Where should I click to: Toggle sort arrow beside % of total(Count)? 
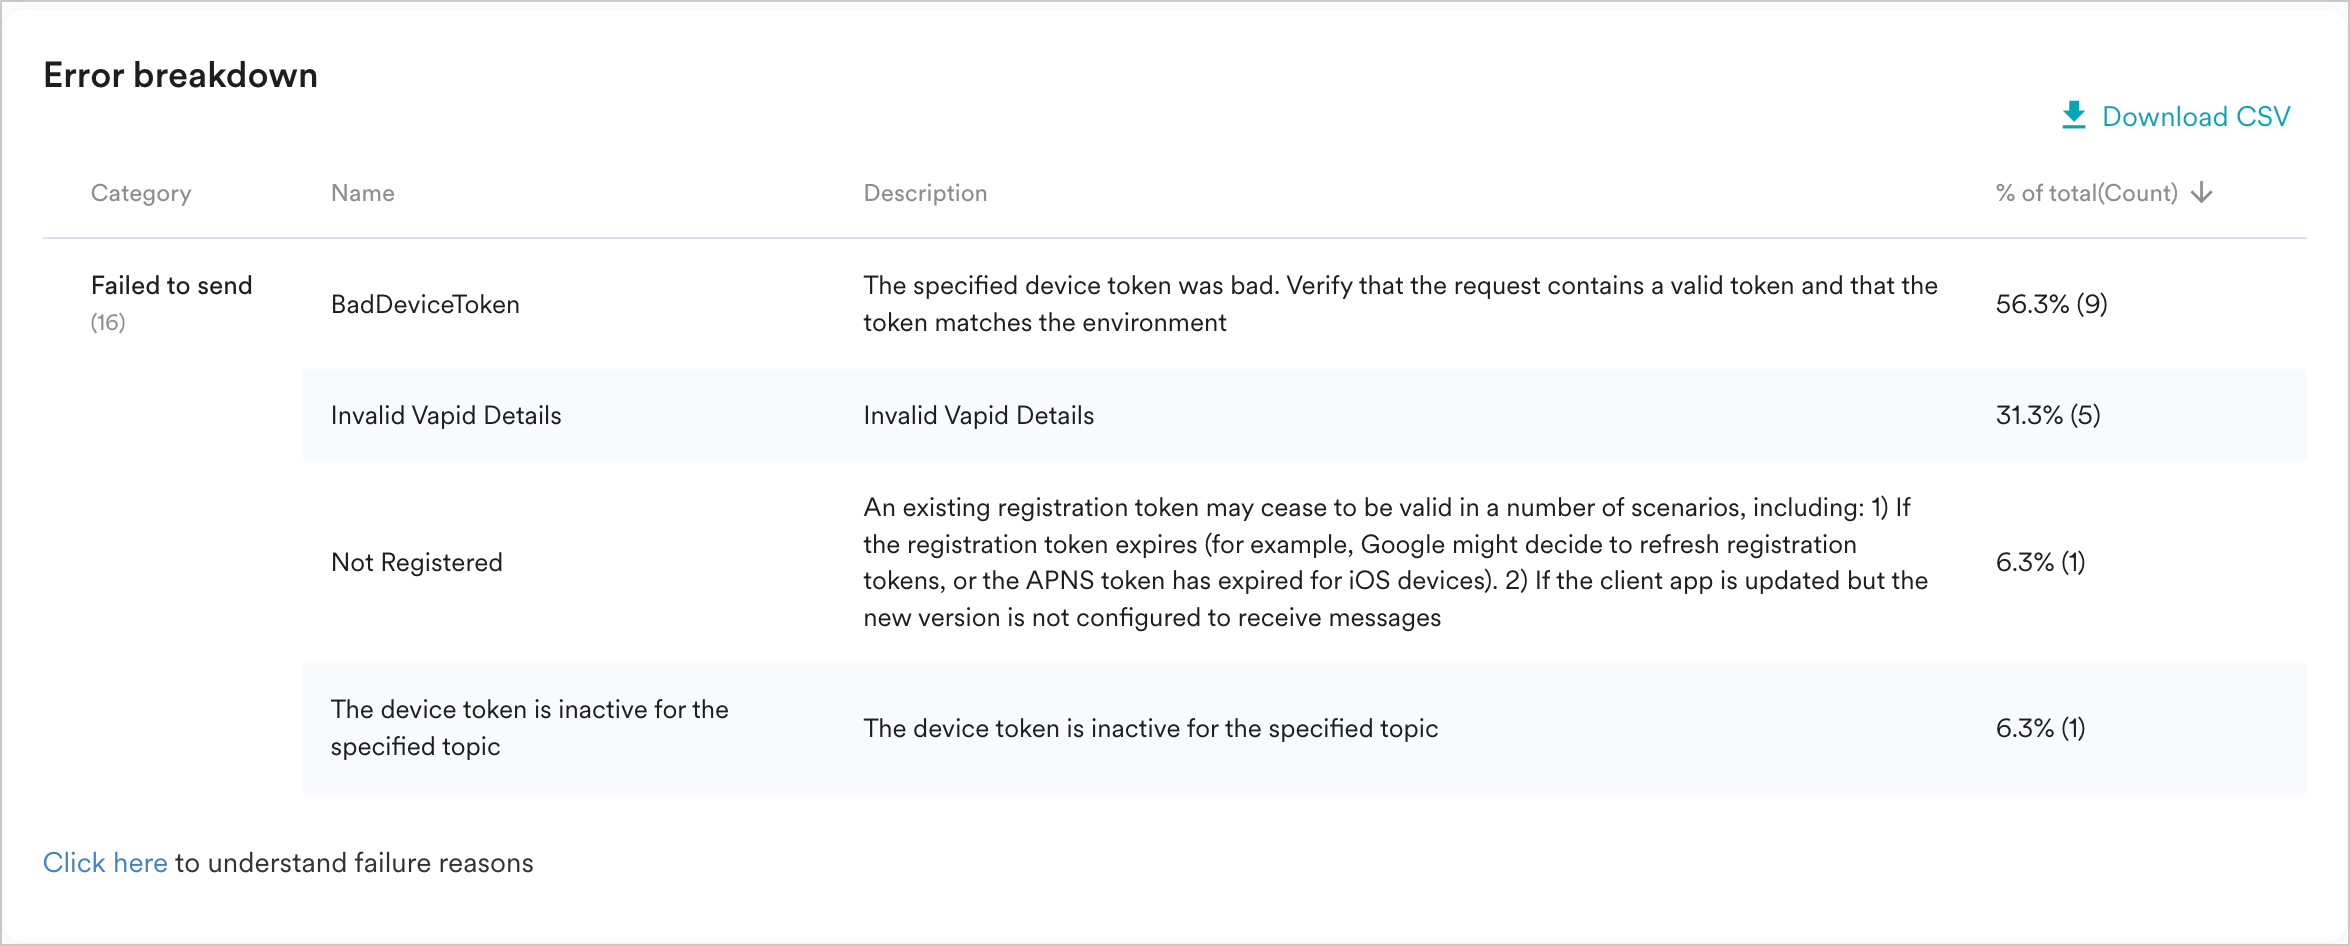coord(2201,193)
